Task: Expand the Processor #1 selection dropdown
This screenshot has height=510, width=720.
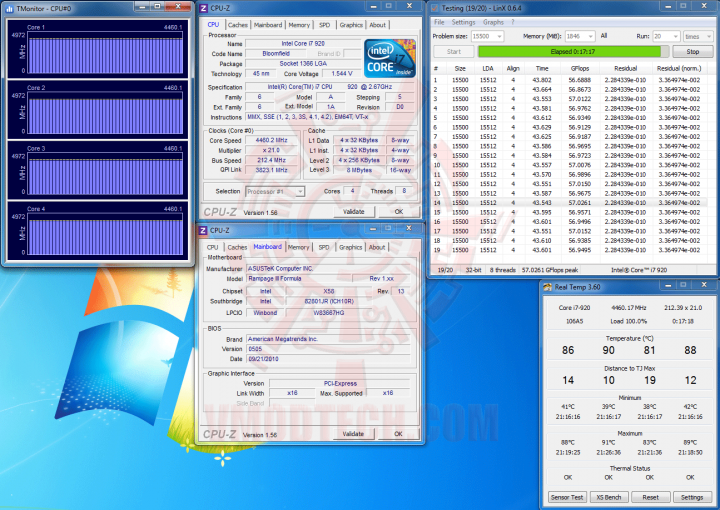Action: pyautogui.click(x=275, y=191)
